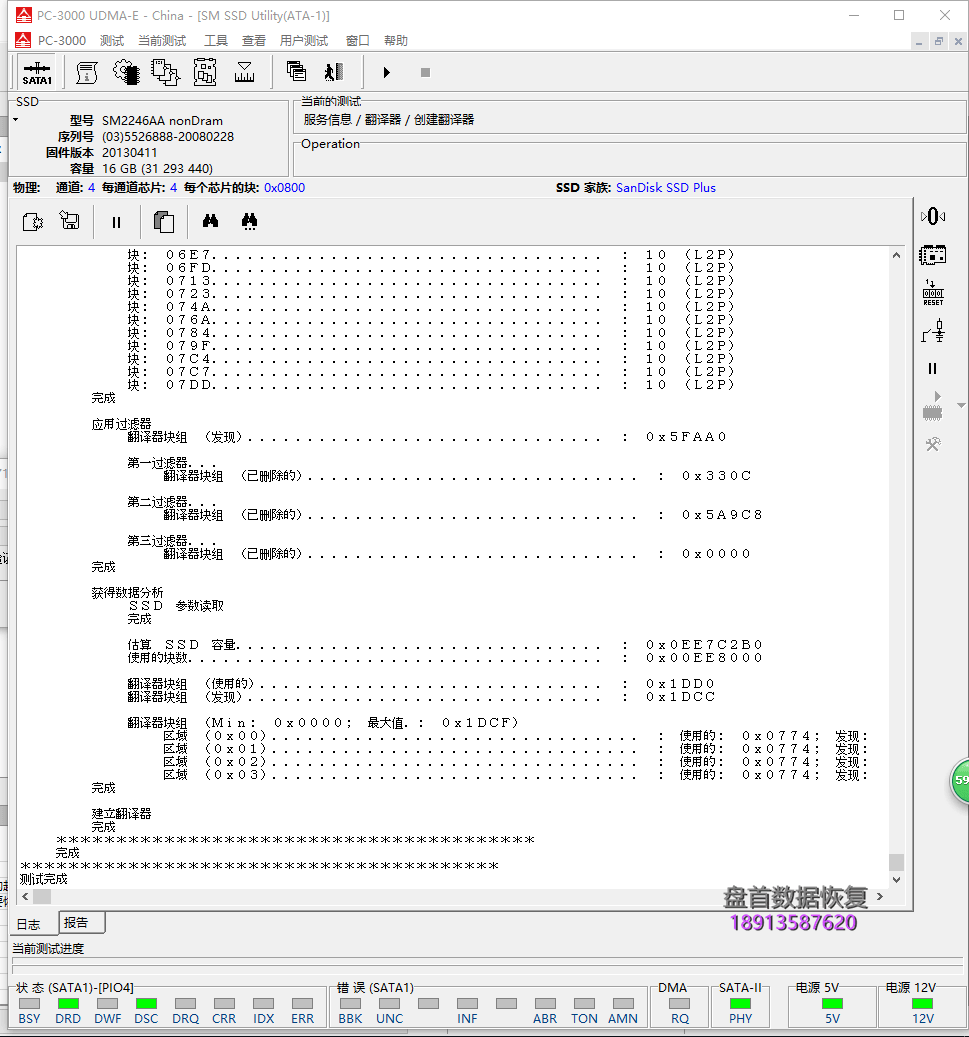Save the log with the floppy icon

point(69,220)
